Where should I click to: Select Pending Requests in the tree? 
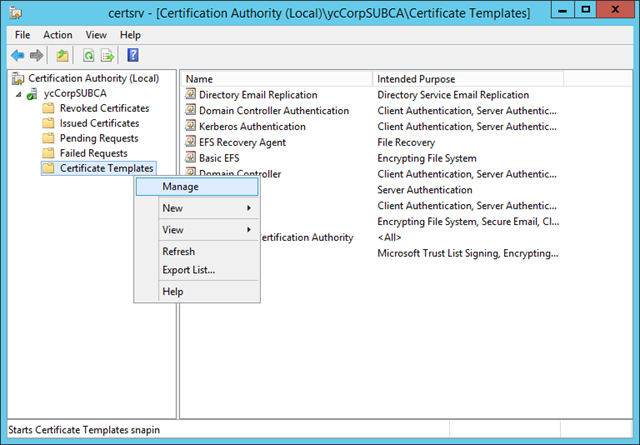coord(99,138)
